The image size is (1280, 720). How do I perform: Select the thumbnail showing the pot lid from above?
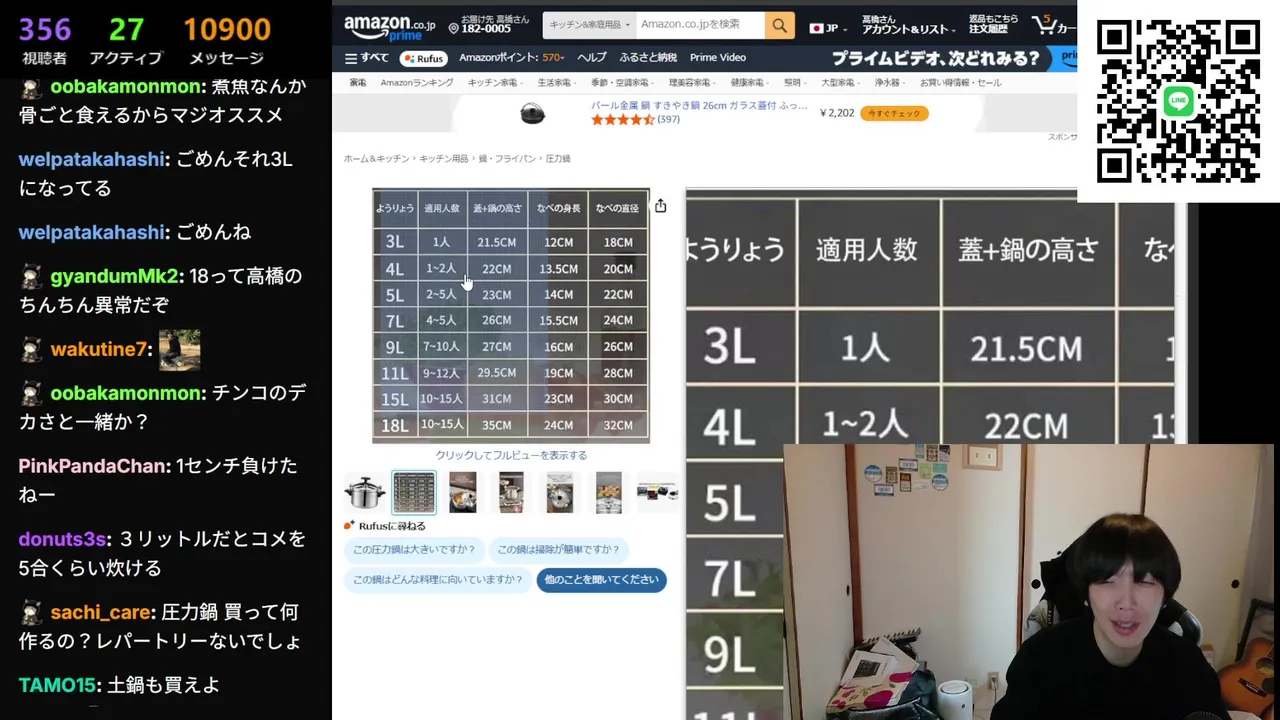[560, 492]
